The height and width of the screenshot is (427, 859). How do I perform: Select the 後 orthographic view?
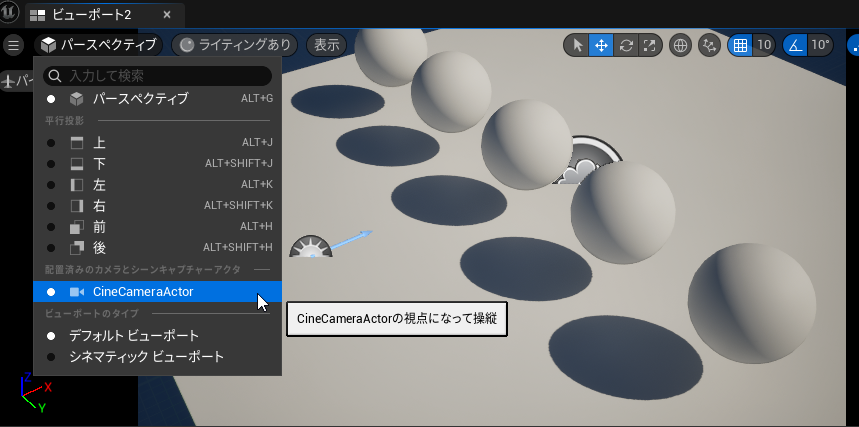tap(158, 248)
